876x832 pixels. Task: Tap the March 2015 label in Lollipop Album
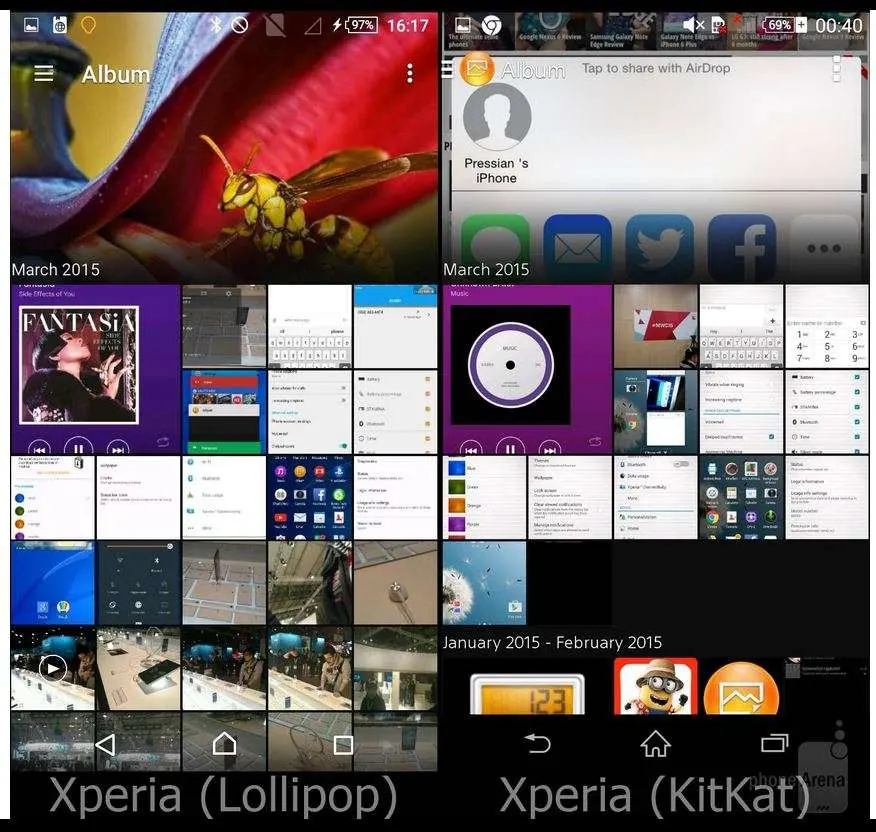55,269
